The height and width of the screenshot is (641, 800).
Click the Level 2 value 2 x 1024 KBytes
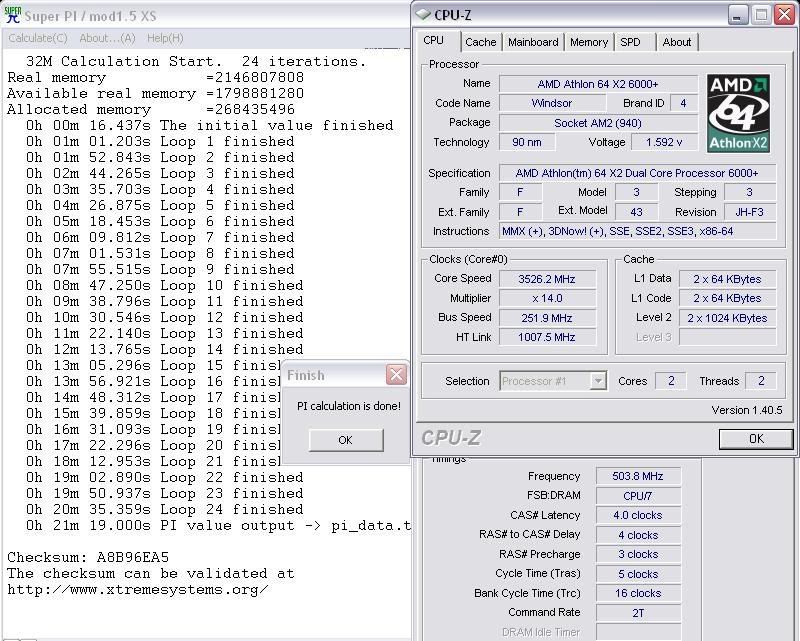click(727, 318)
